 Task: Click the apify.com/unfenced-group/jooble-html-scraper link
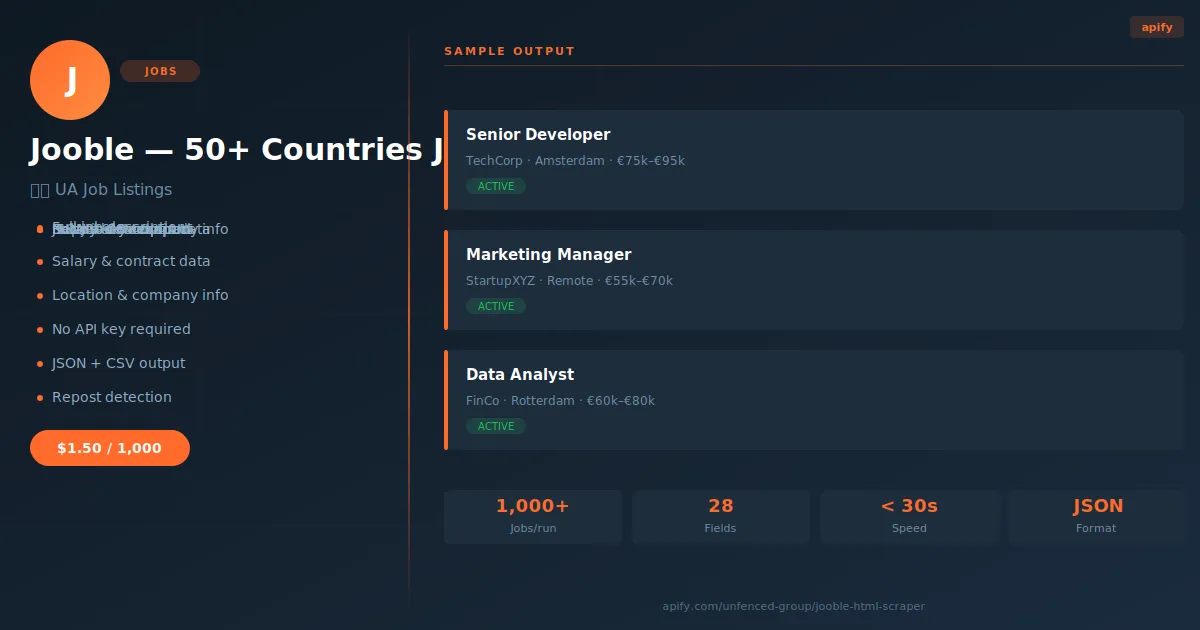coord(793,606)
